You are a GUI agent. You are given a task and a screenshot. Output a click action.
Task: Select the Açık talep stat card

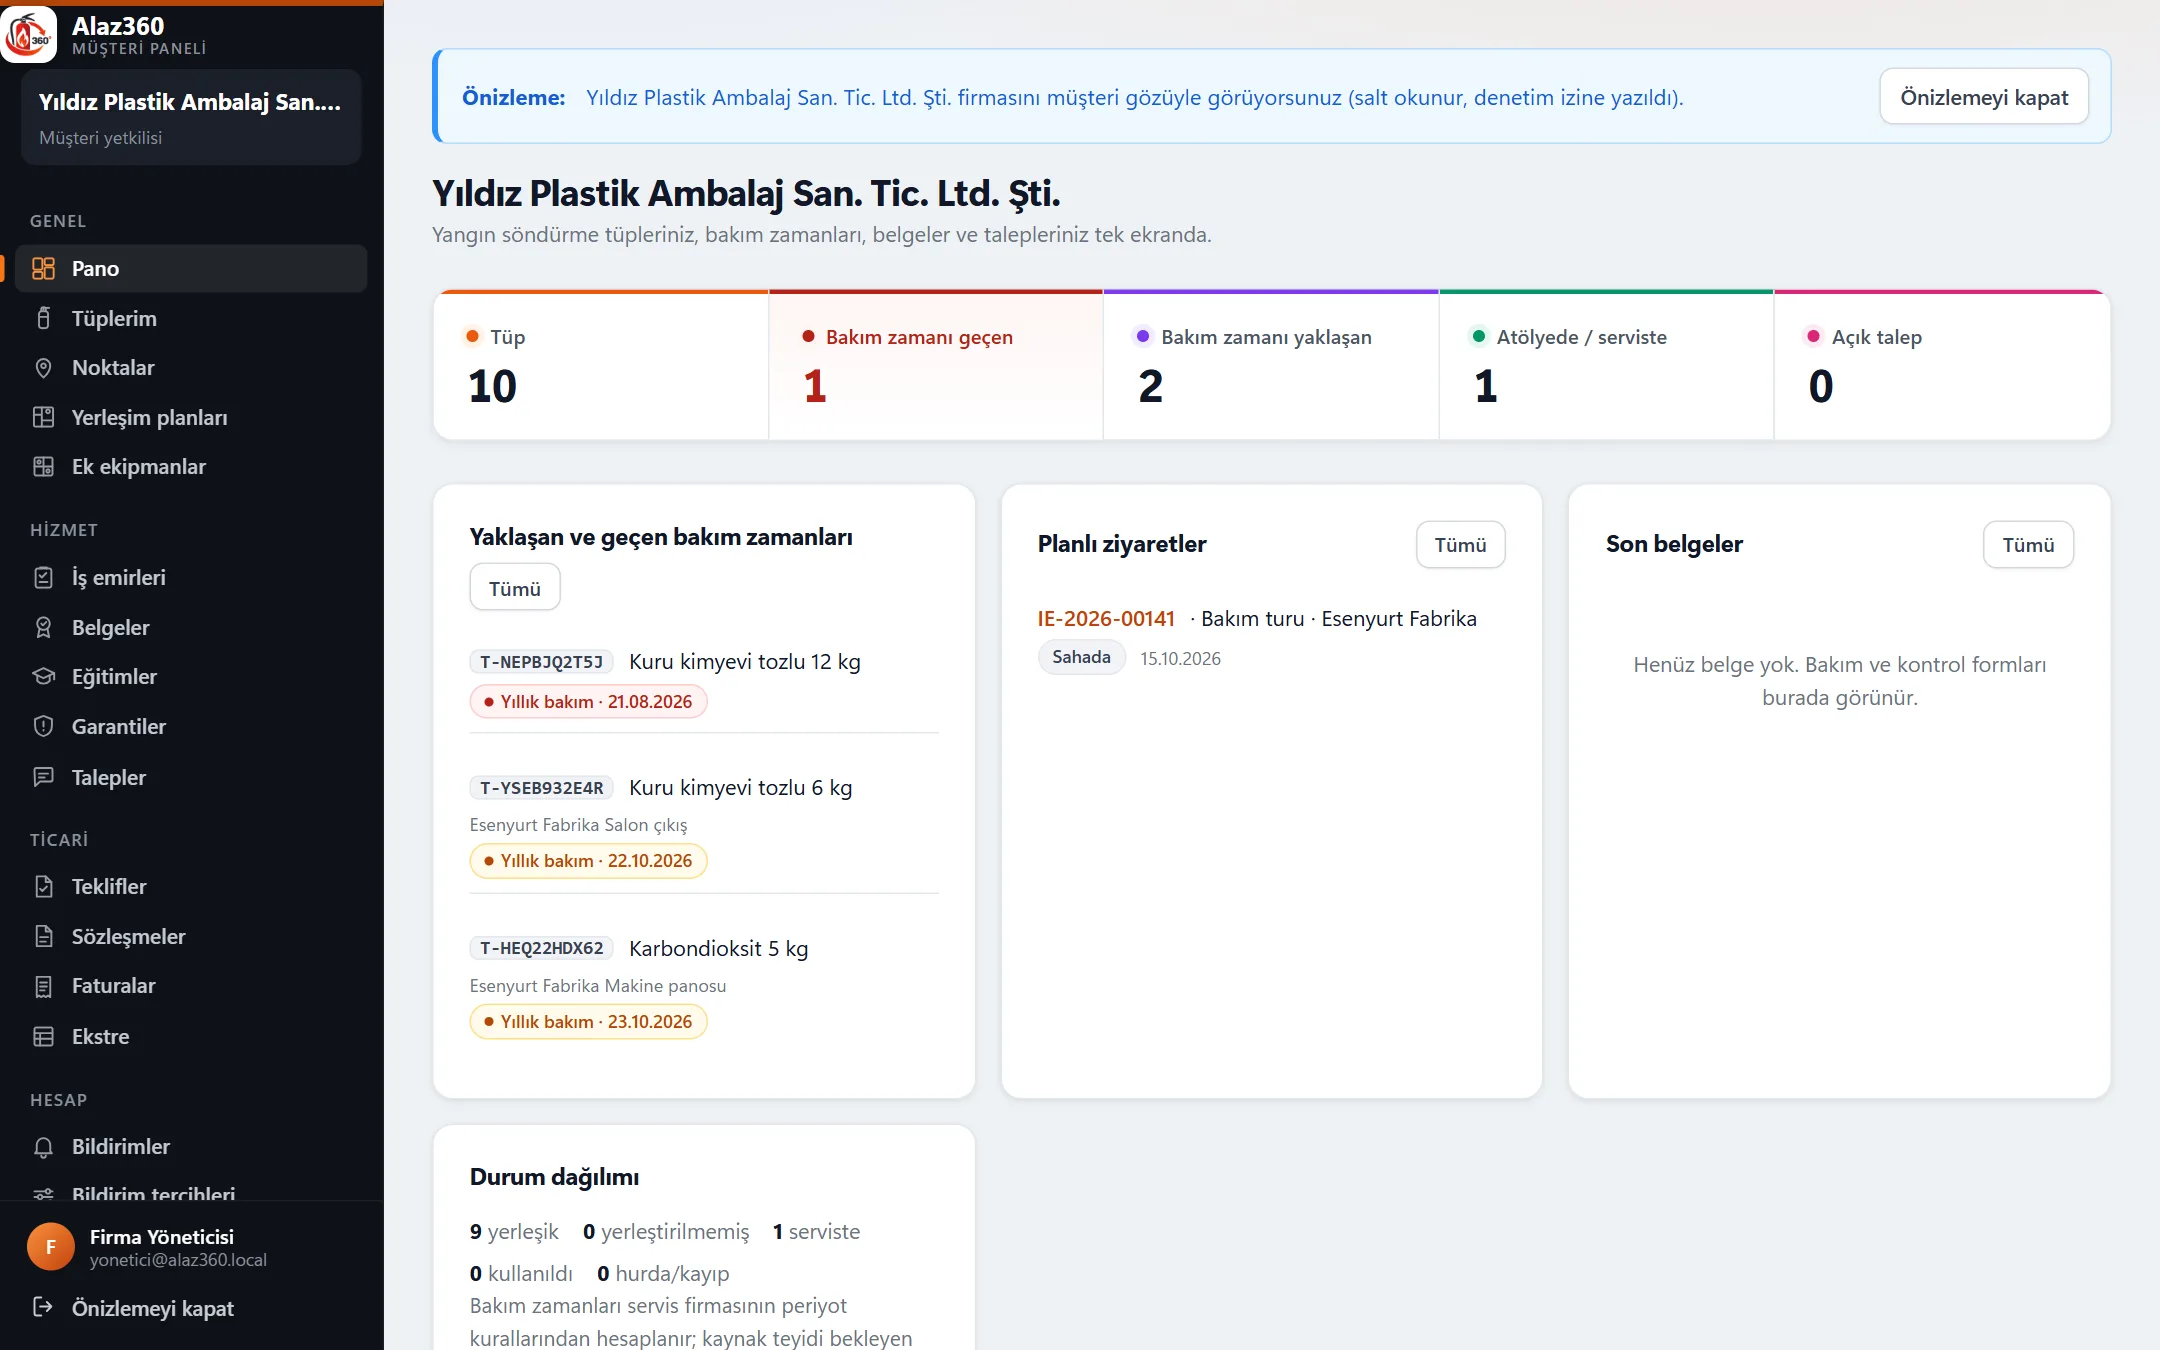[1942, 366]
